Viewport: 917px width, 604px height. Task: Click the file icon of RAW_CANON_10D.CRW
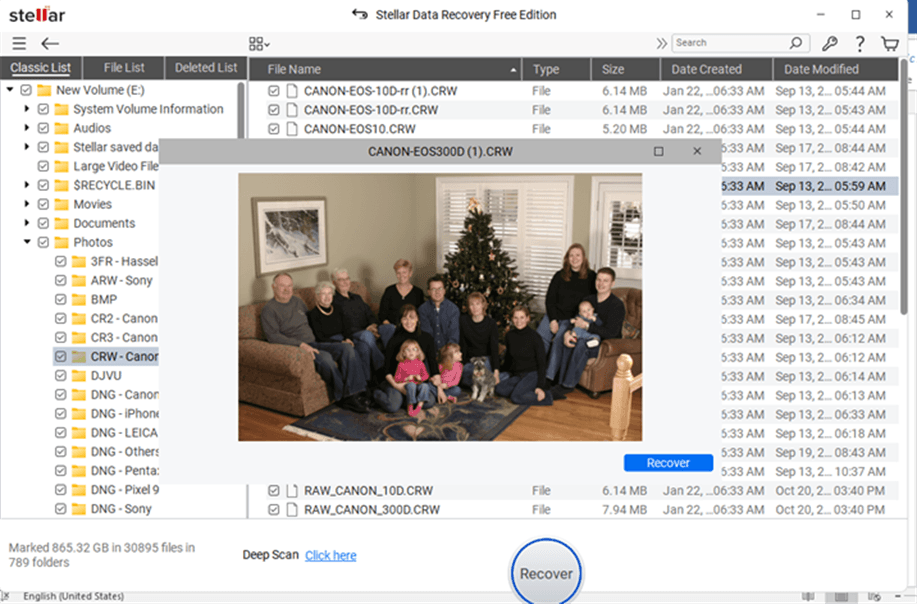292,491
